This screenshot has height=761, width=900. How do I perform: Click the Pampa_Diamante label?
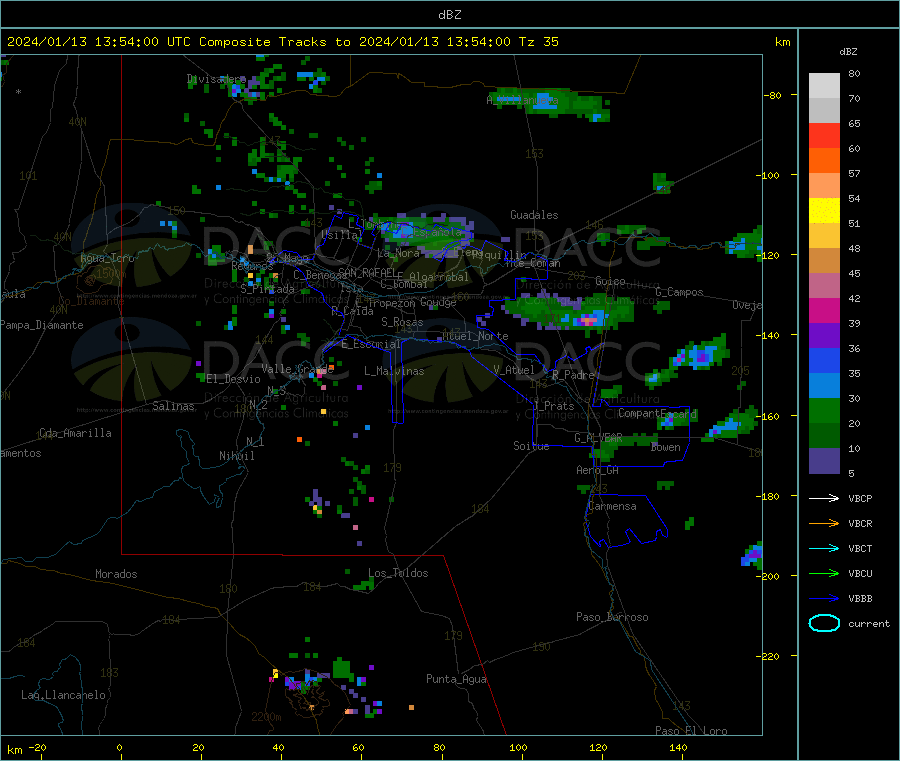point(42,325)
